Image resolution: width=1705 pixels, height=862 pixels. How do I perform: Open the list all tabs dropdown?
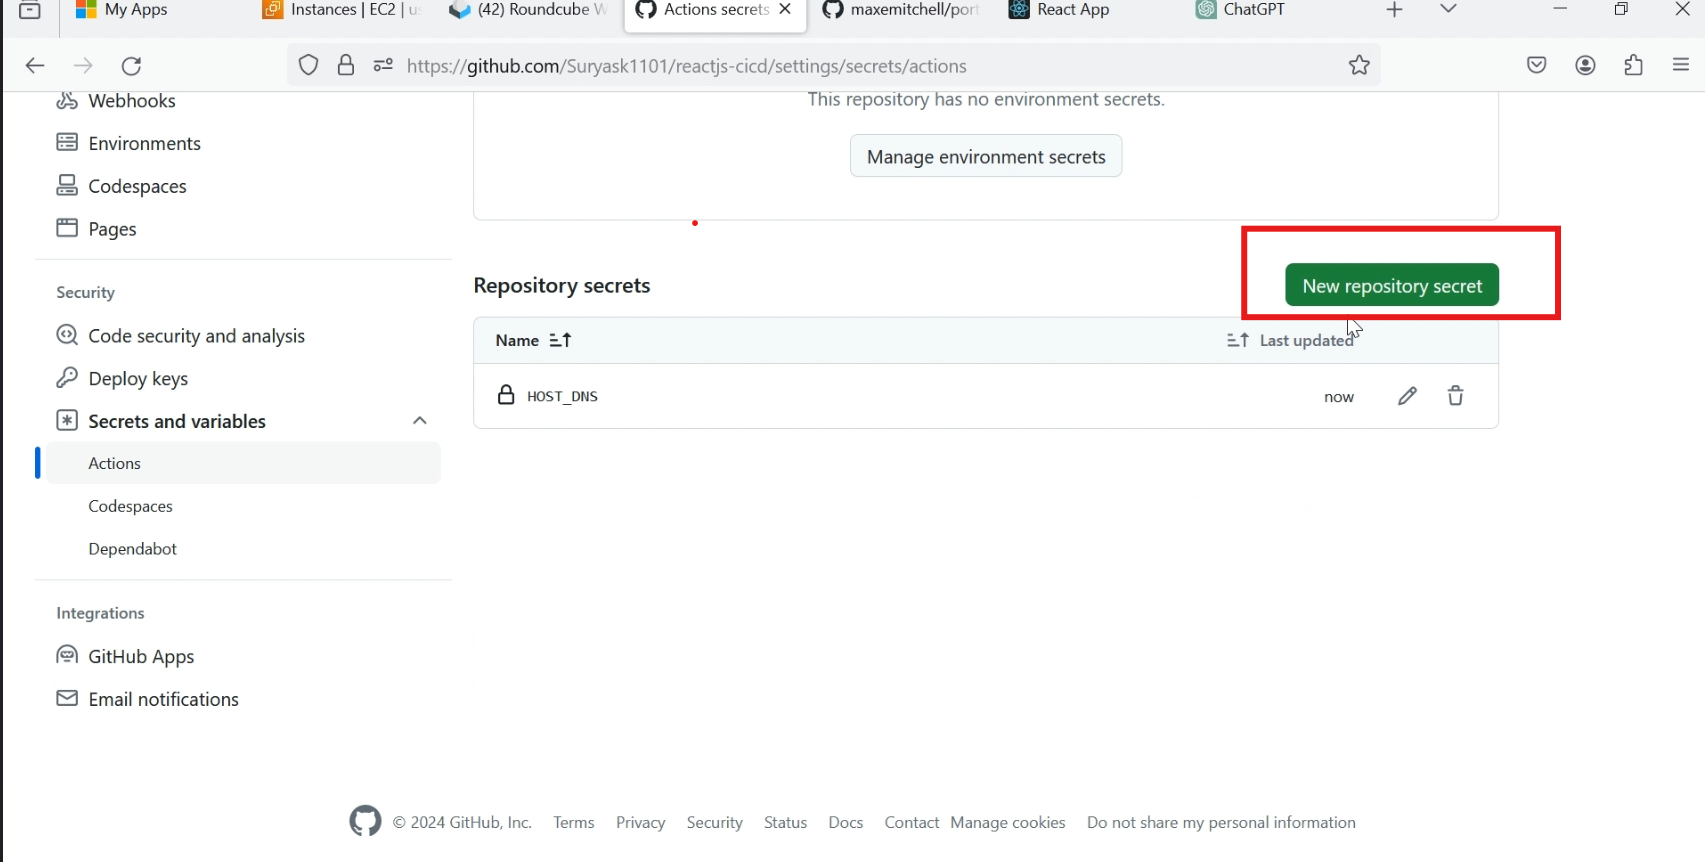pyautogui.click(x=1448, y=10)
